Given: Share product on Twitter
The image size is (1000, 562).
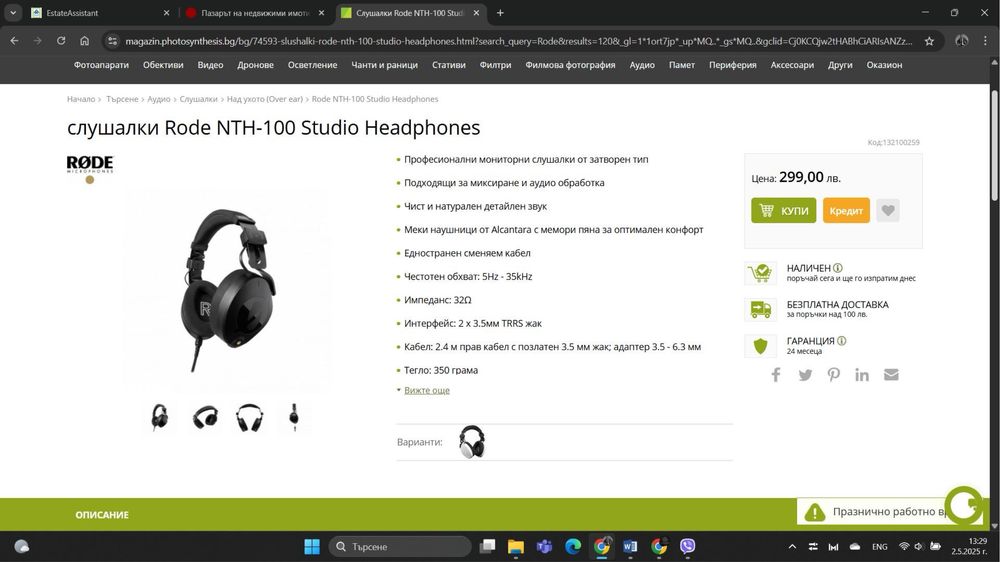Looking at the screenshot, I should (x=805, y=374).
